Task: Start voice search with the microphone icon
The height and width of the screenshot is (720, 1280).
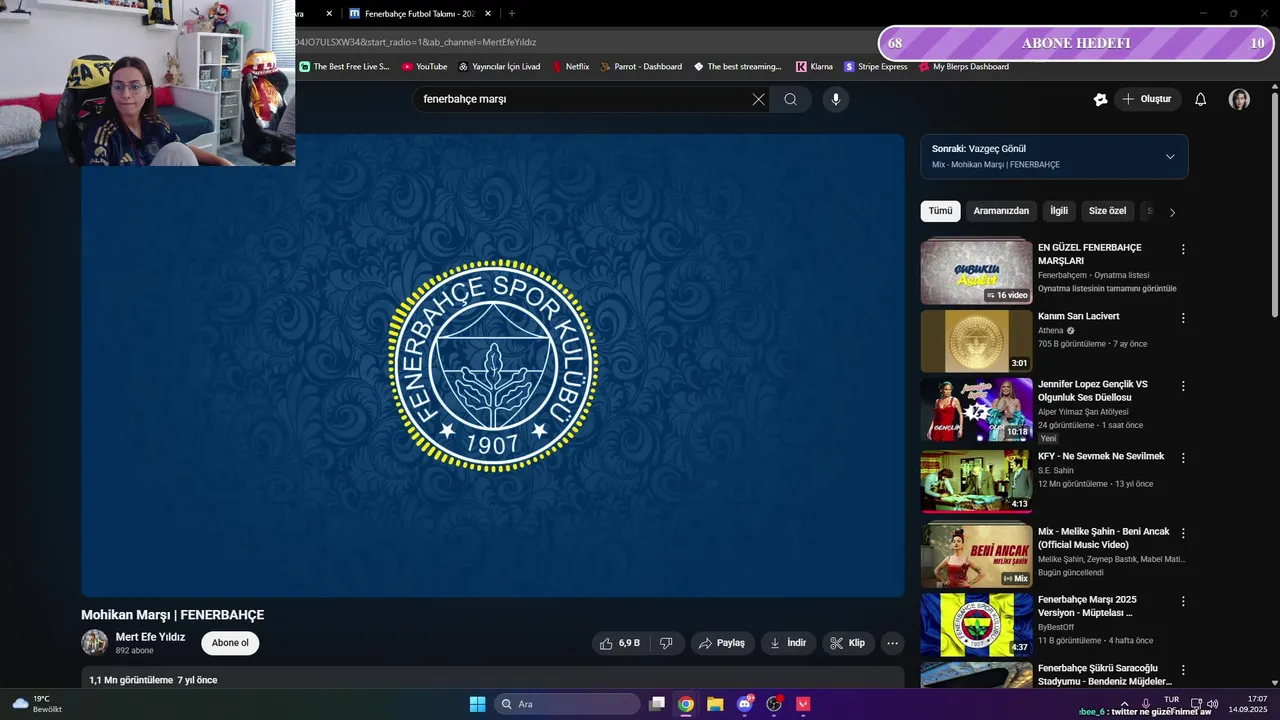Action: 836,99
